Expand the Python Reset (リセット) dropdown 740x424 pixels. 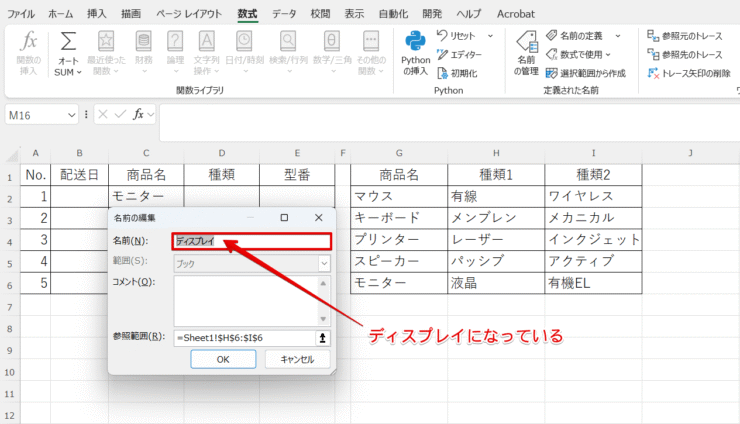coord(490,35)
